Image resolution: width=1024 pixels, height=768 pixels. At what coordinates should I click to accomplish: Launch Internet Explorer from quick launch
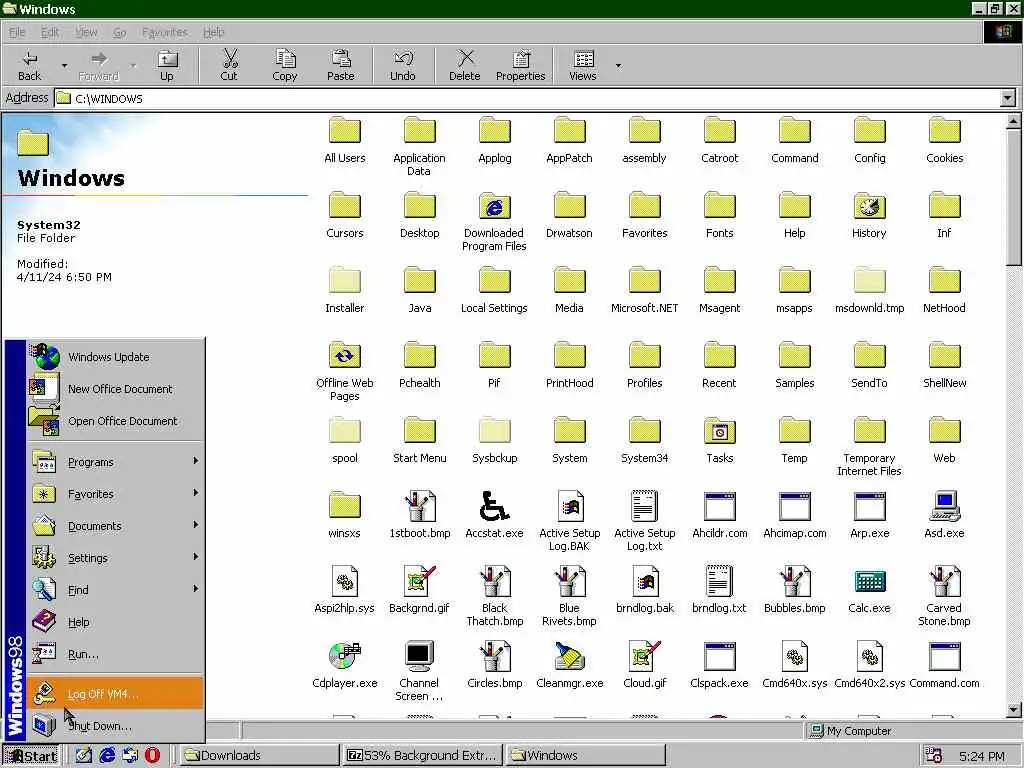click(107, 756)
